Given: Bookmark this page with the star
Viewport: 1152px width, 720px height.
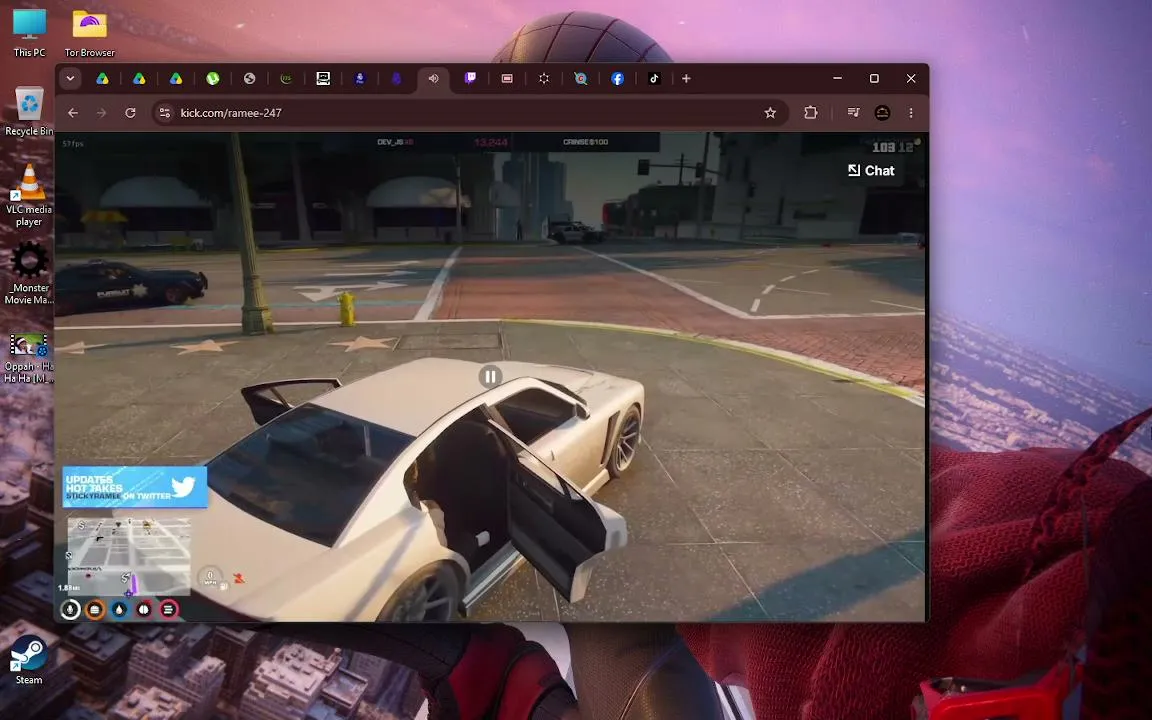Looking at the screenshot, I should tap(770, 112).
